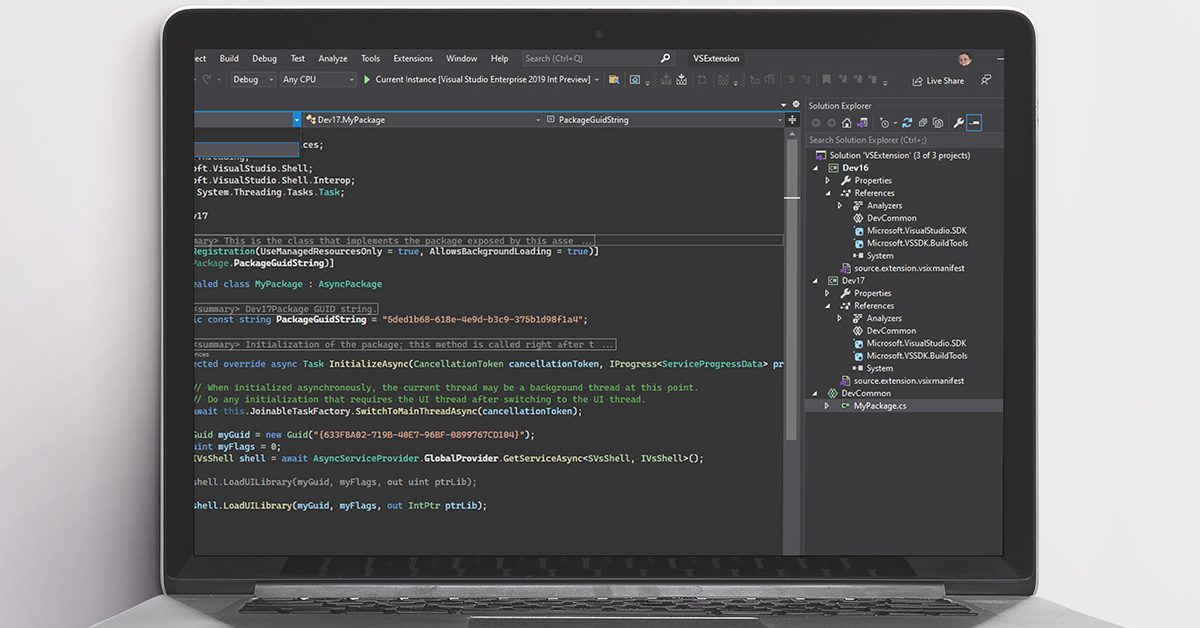Expand Properties under Dev17

coord(828,293)
